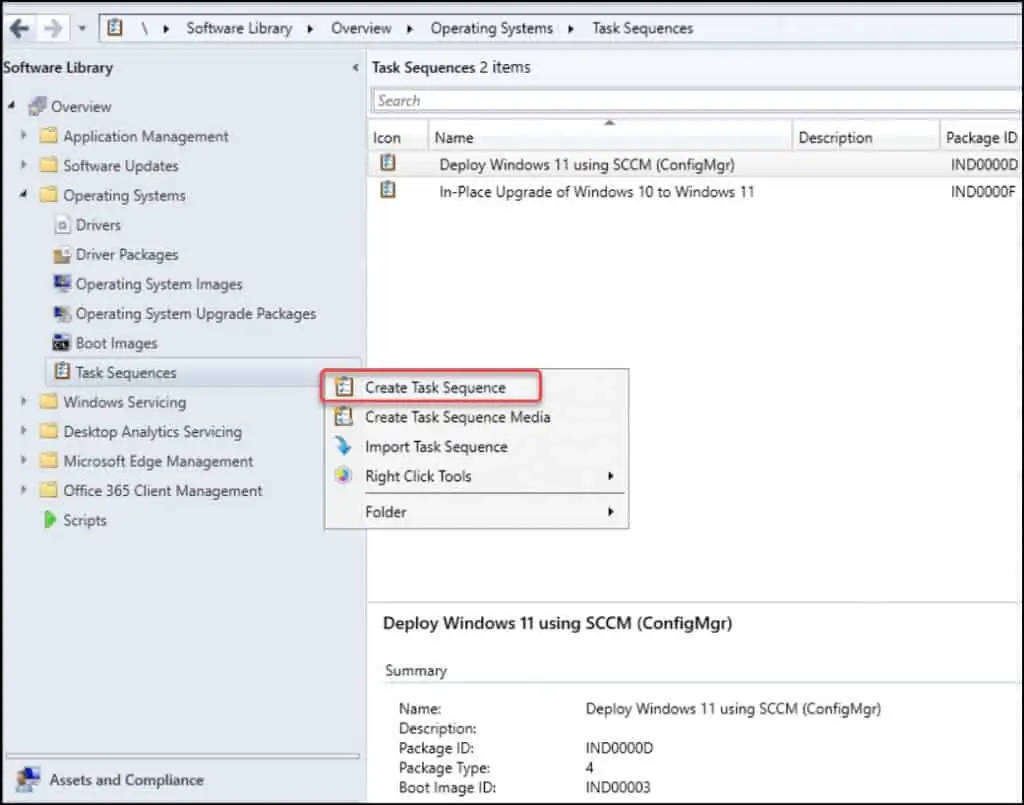Image resolution: width=1024 pixels, height=805 pixels.
Task: Click the Assets and Compliance icon
Action: tap(28, 779)
